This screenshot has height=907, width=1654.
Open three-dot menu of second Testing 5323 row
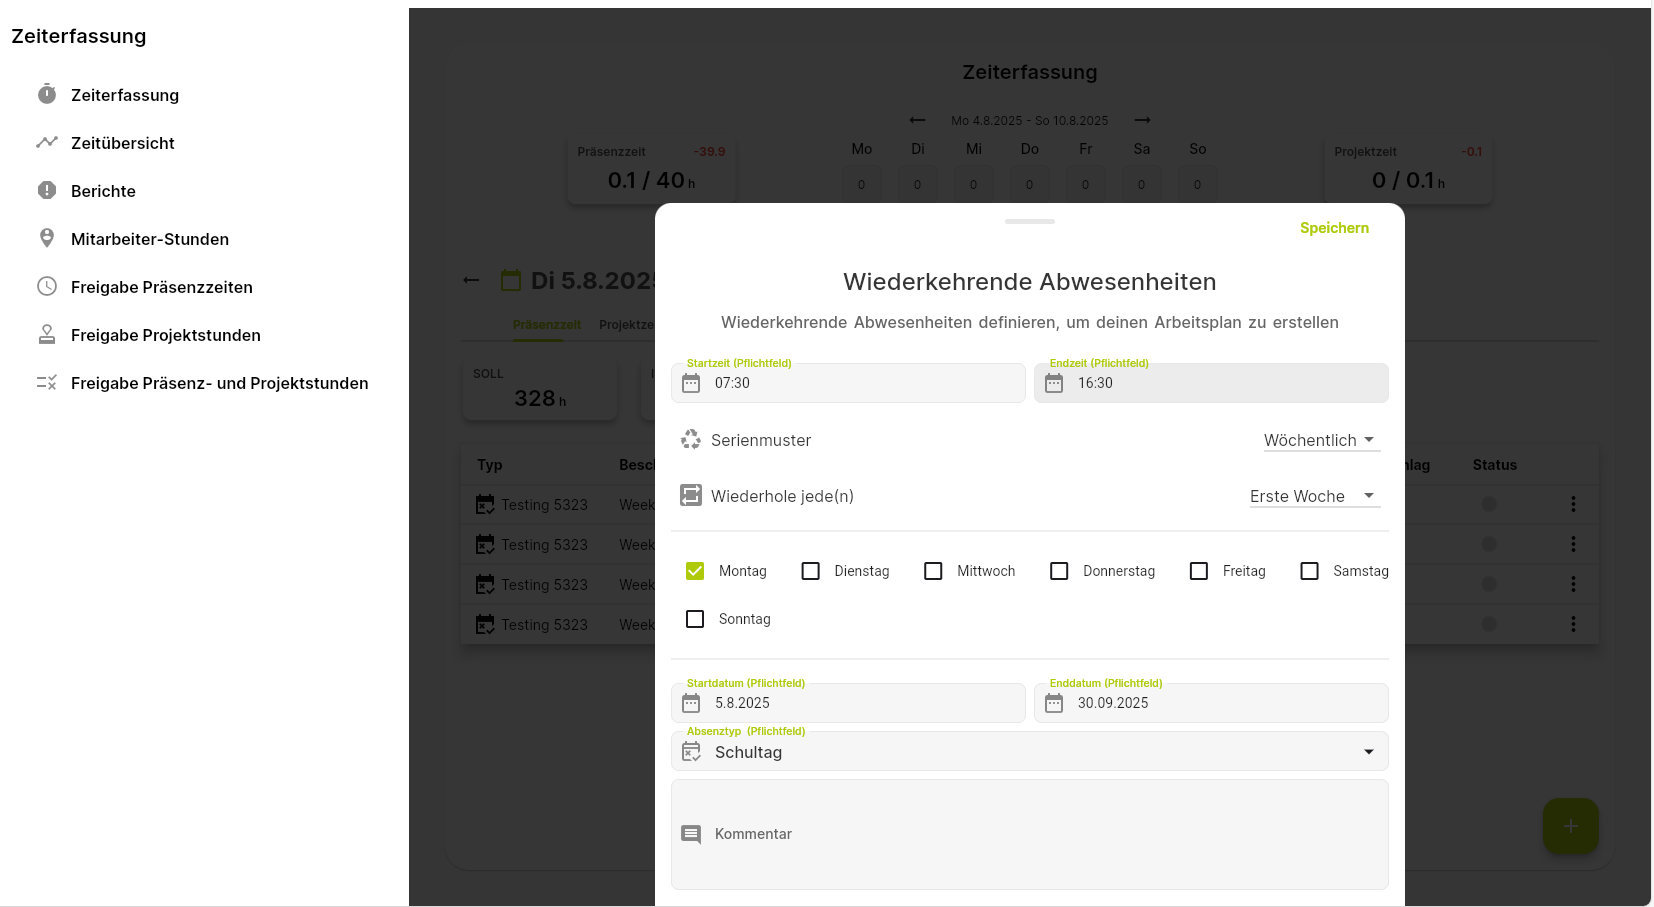tap(1573, 544)
